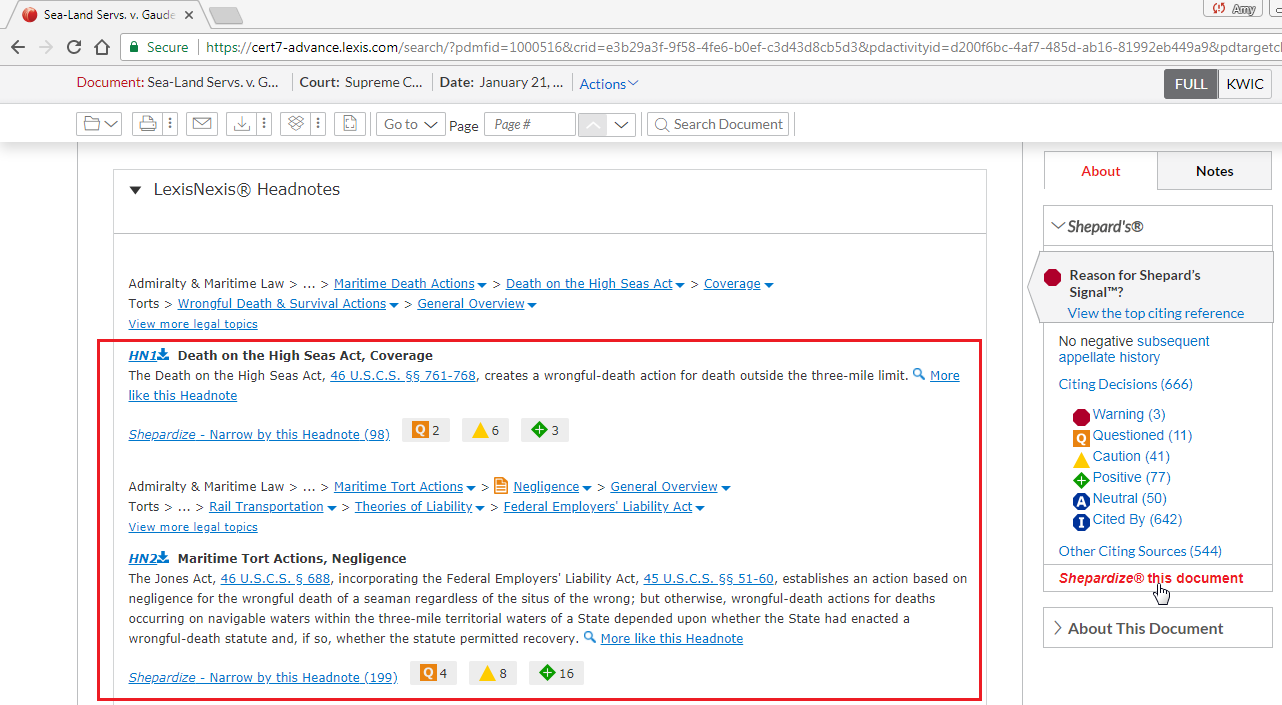Image resolution: width=1282 pixels, height=705 pixels.
Task: Open Cited By (642) citing decisions
Action: click(1137, 519)
